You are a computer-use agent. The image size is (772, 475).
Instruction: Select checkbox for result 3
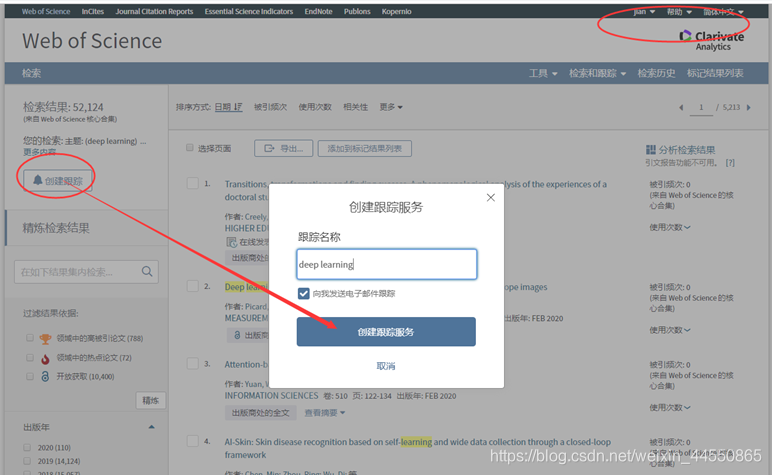coord(193,363)
